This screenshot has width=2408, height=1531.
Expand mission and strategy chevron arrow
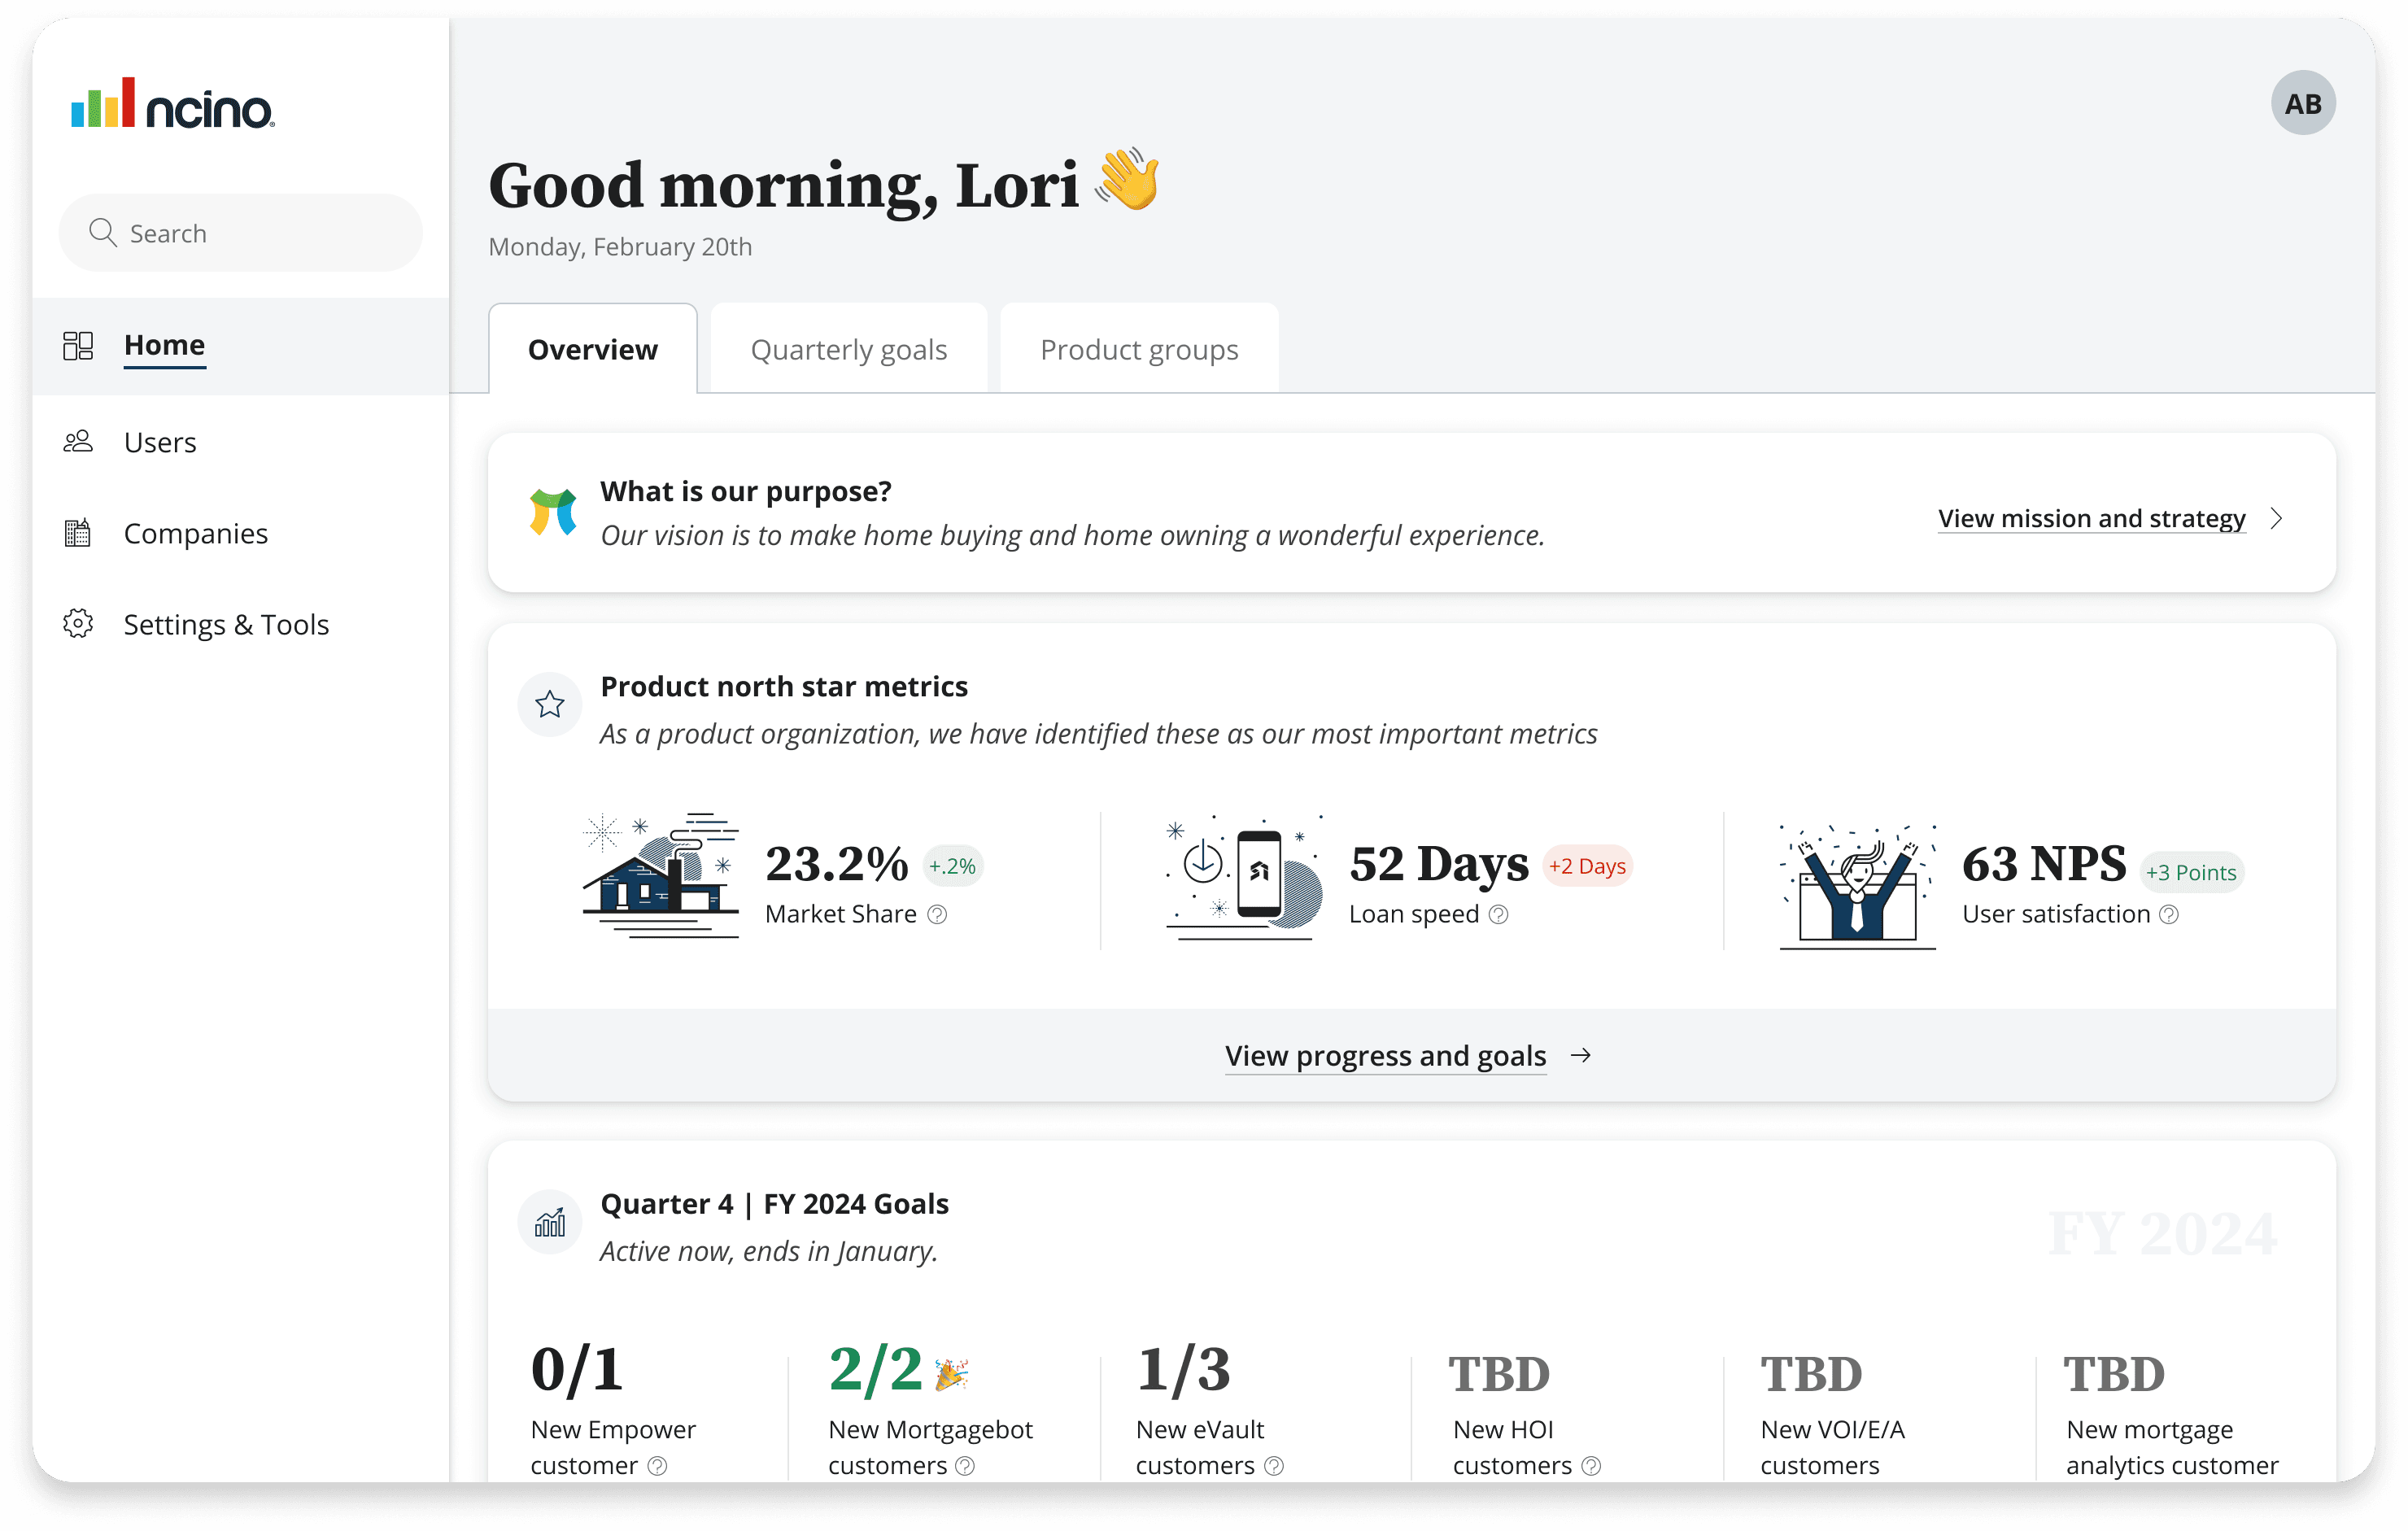2277,519
